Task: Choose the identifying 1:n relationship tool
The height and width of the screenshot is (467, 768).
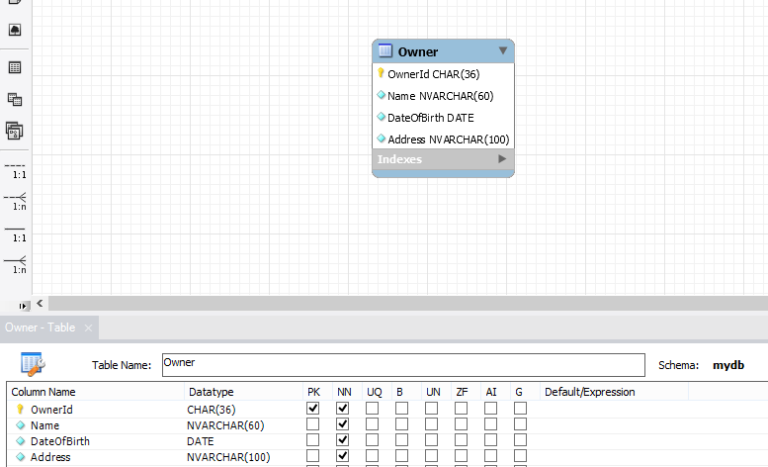Action: coord(15,263)
